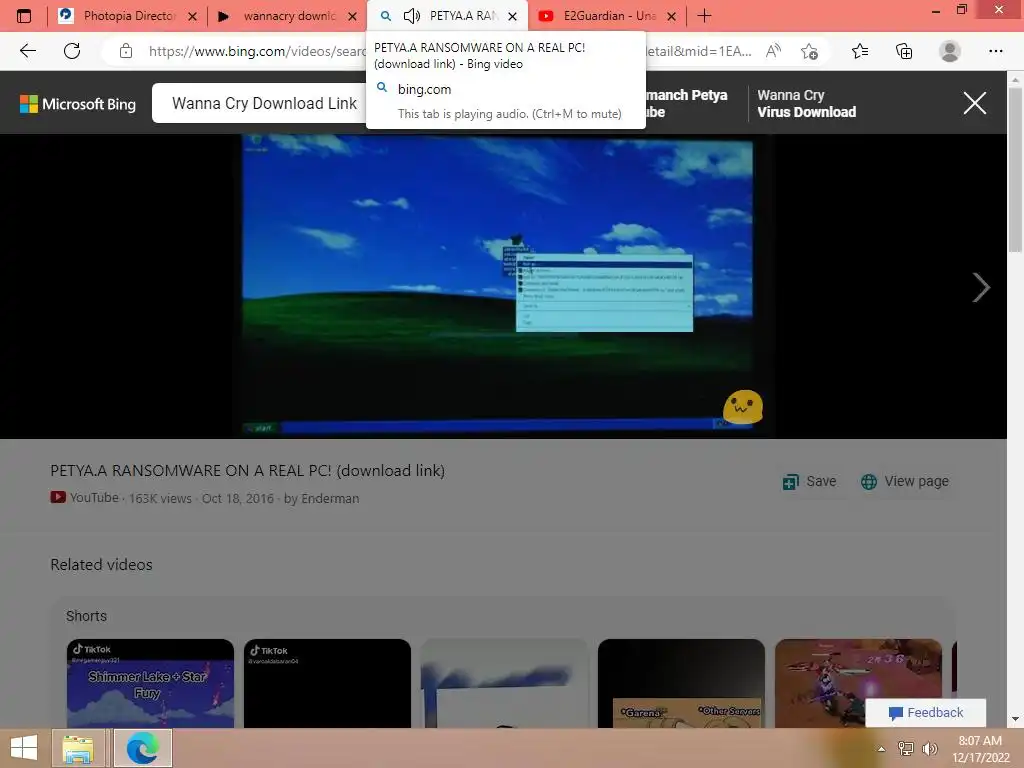Open the second TikTok short thumbnail
Screen dimensions: 1024x768
[327, 683]
